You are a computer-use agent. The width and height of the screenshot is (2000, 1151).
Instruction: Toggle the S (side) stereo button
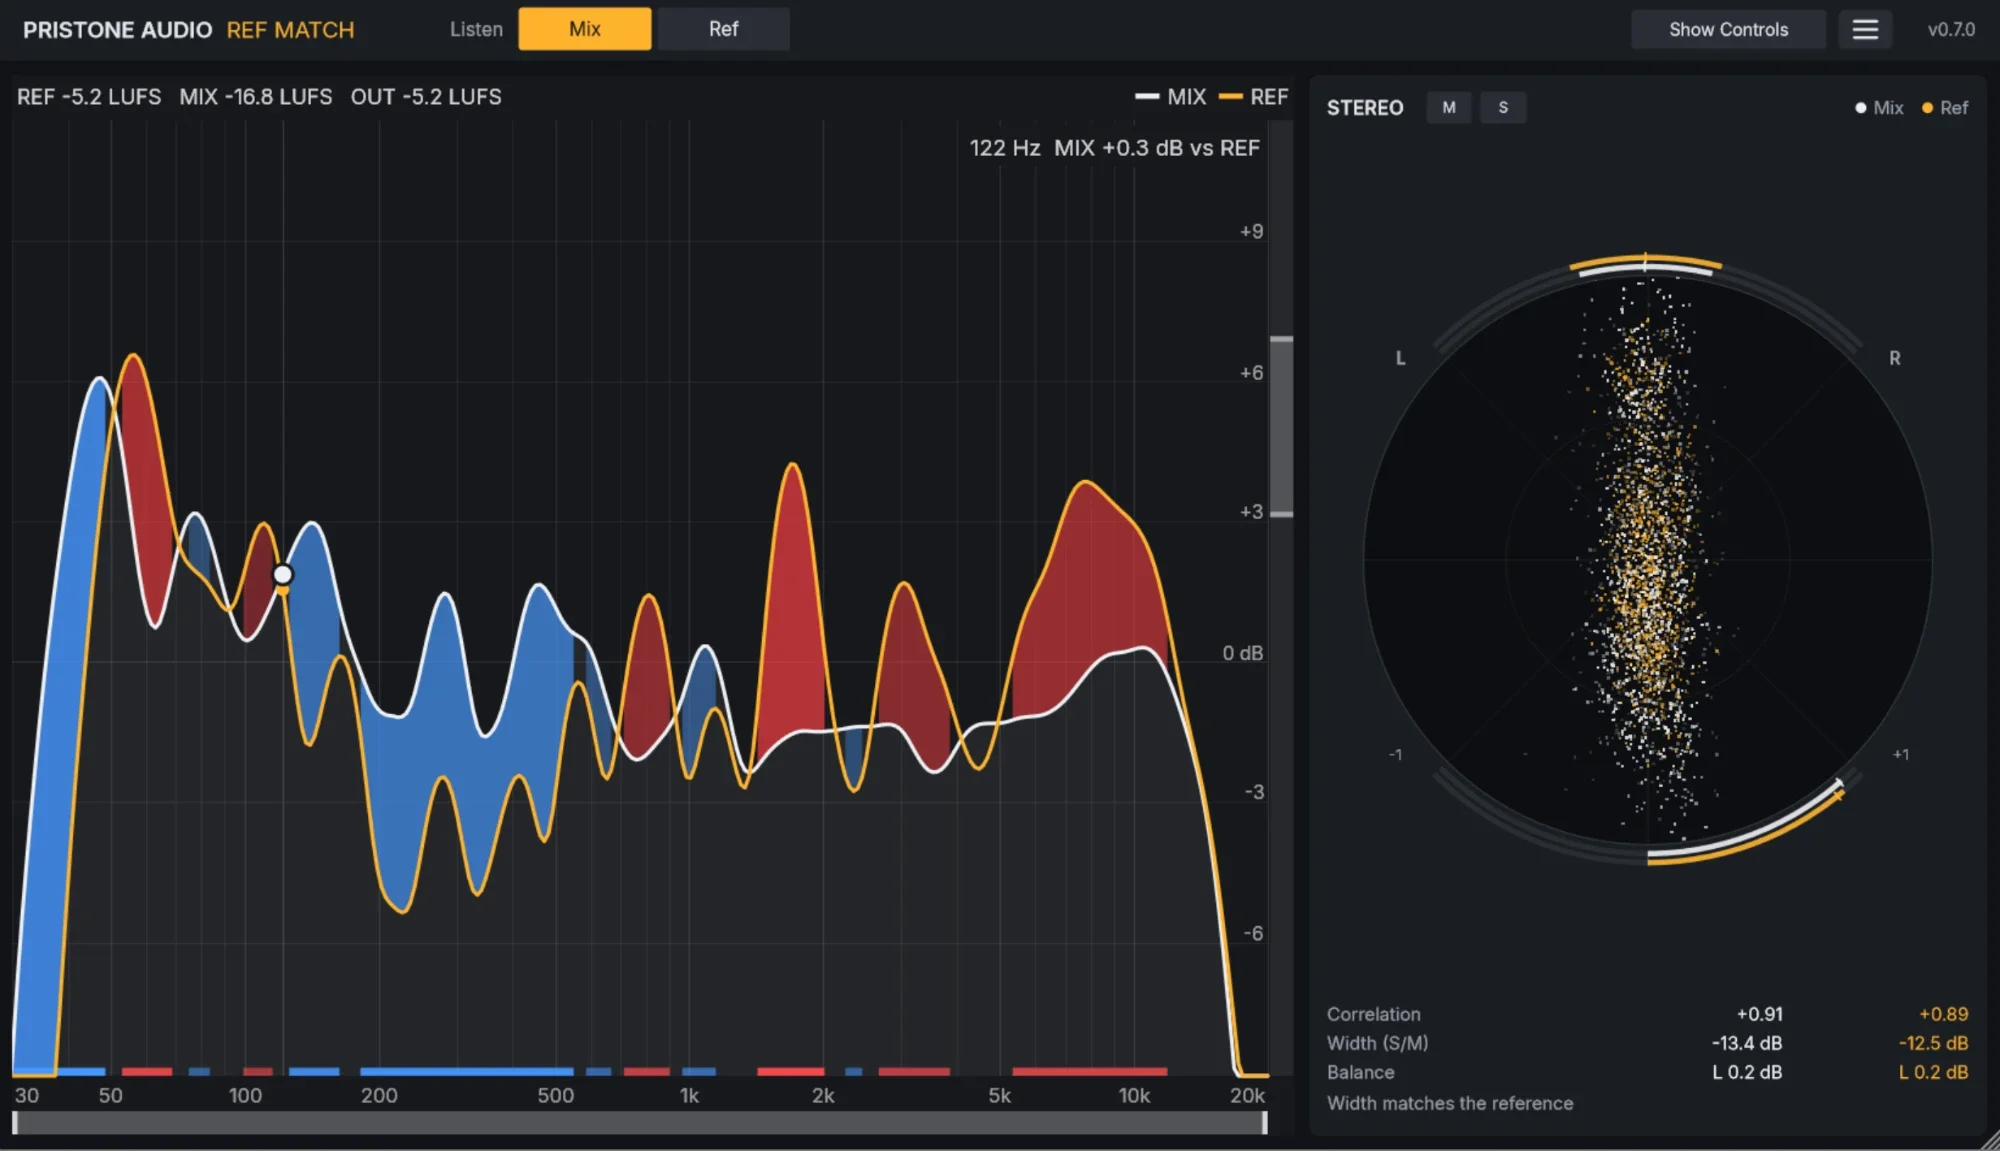(x=1503, y=107)
